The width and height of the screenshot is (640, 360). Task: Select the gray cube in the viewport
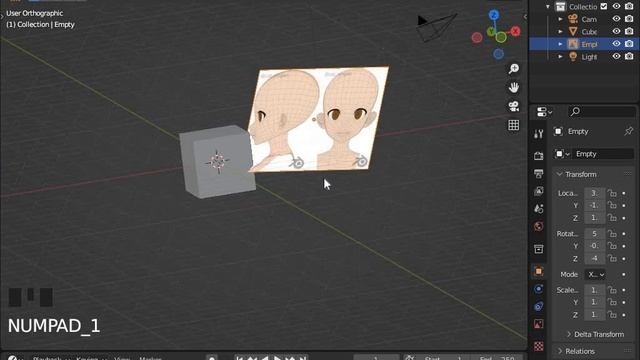pos(218,162)
